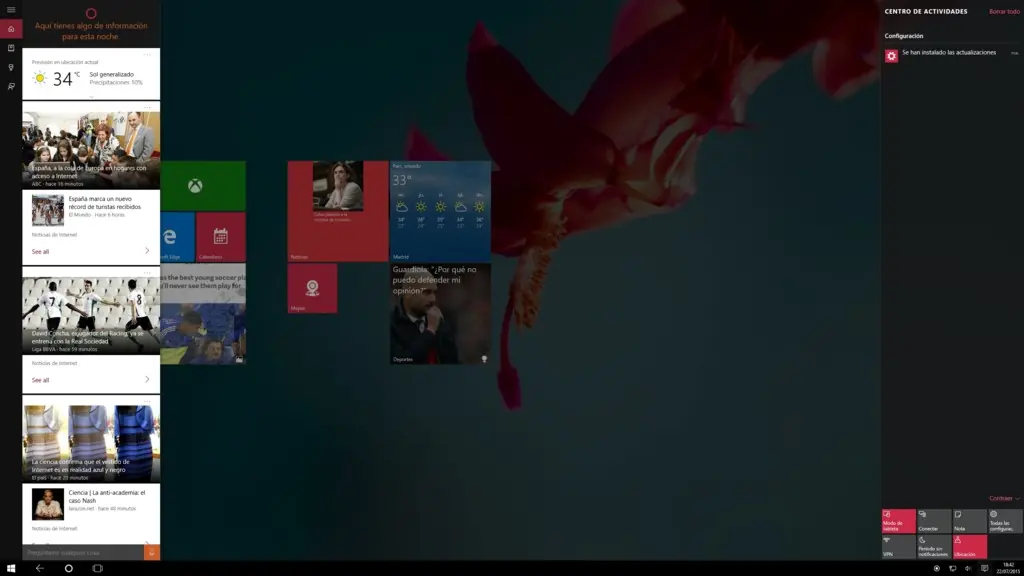Toggle Período sin notificaciones quick action
Image resolution: width=1024 pixels, height=576 pixels.
click(932, 546)
